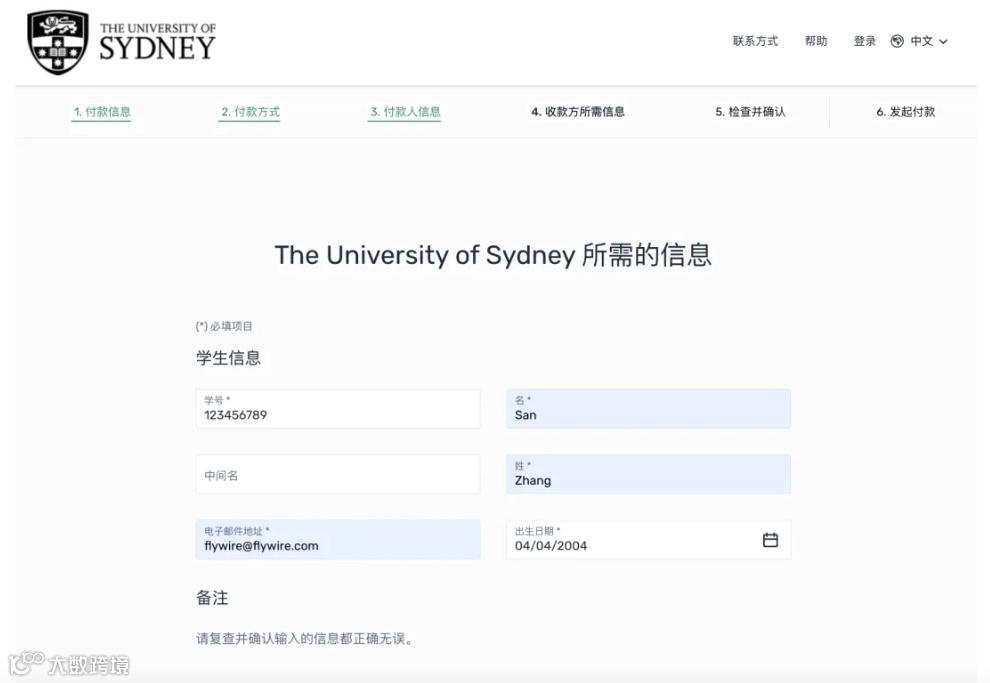Go to step 1. 付款信息

tap(102, 112)
